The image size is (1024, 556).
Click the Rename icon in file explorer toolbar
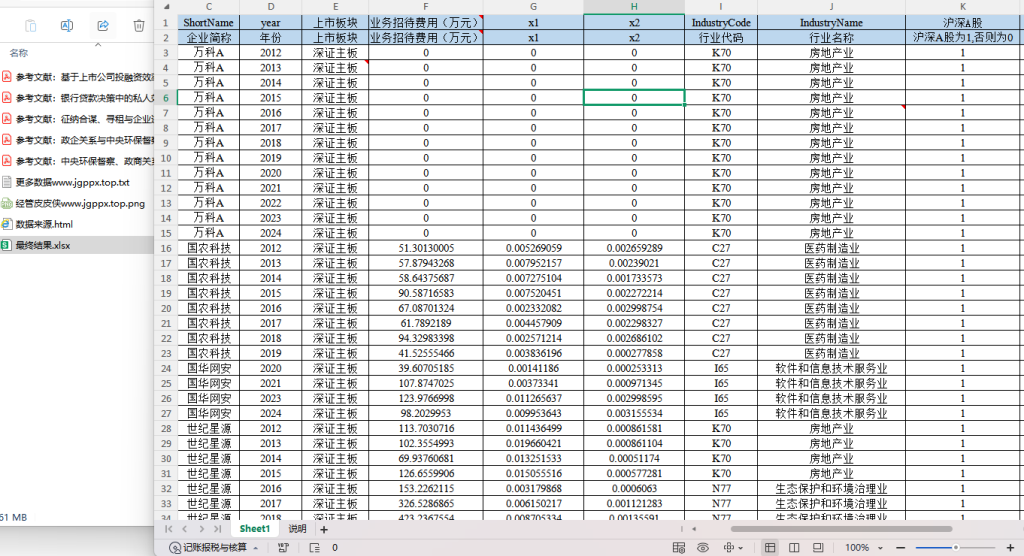67,25
